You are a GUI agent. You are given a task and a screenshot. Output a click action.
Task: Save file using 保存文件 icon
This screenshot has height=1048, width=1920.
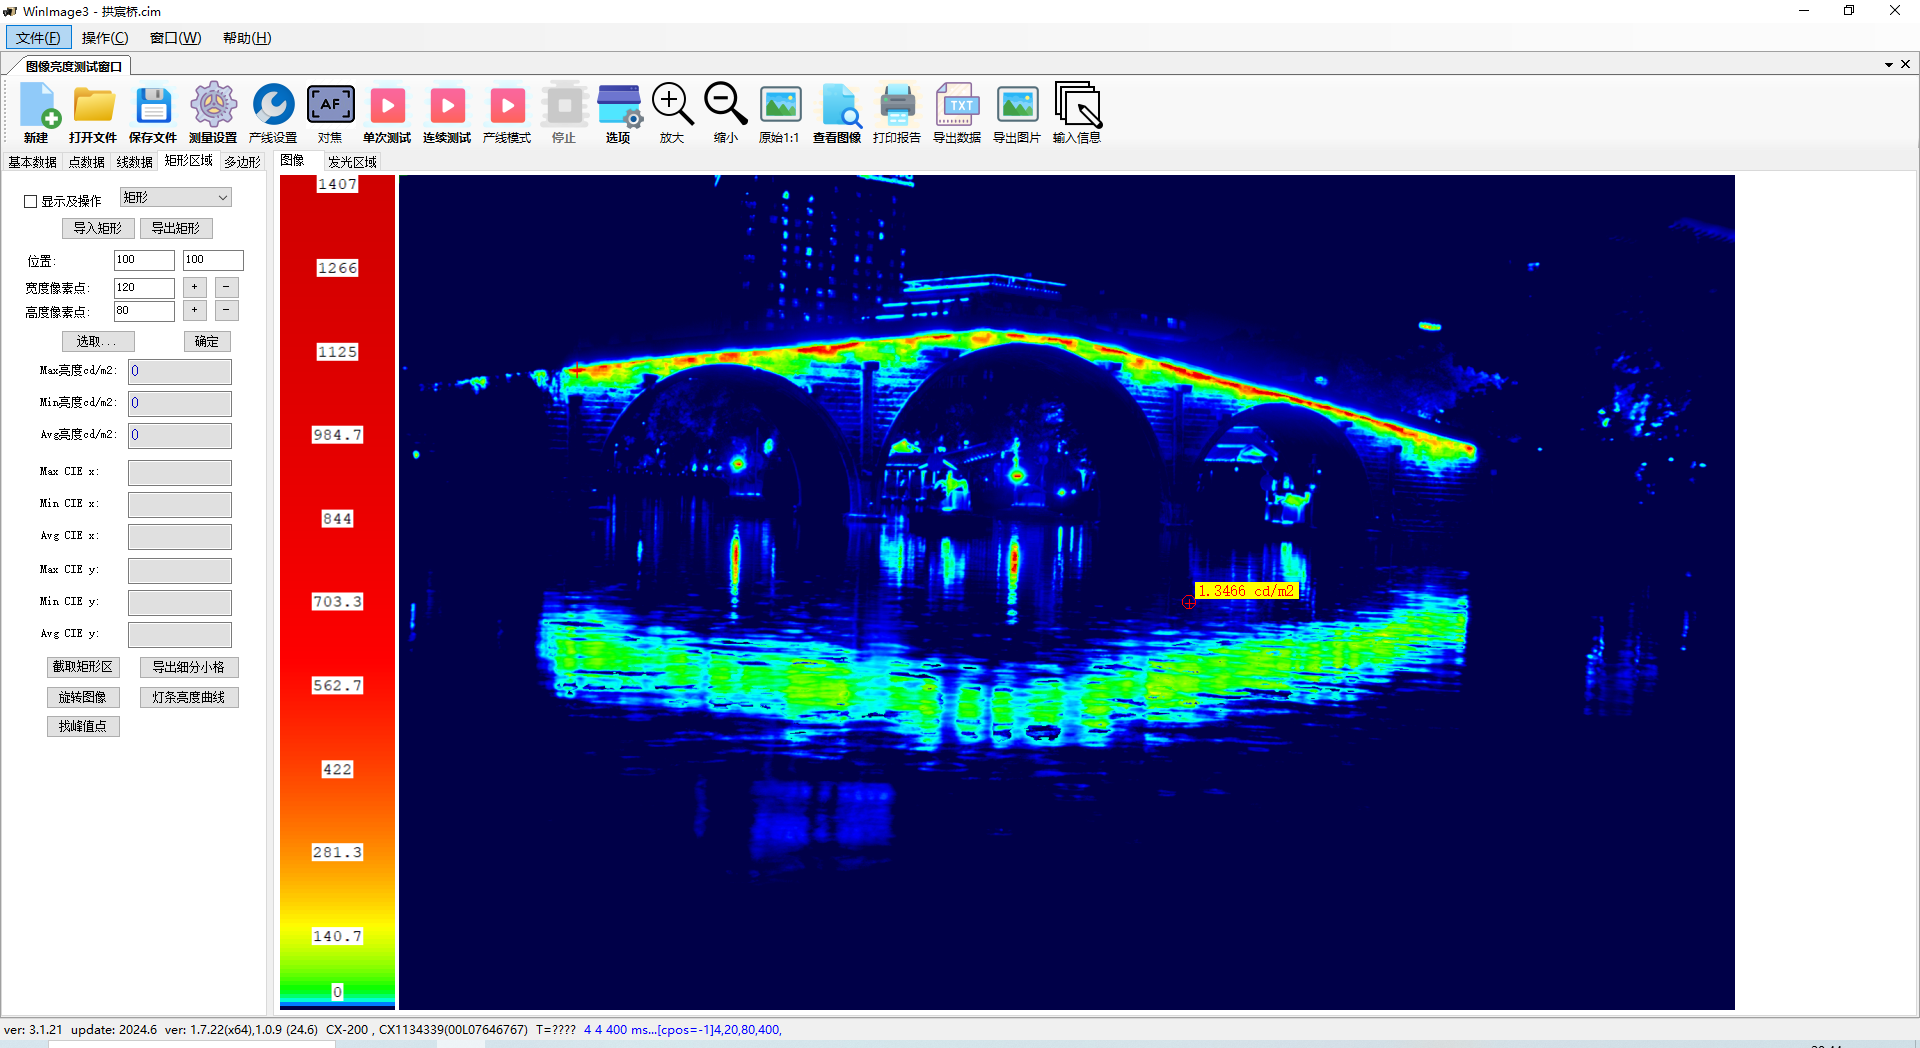[153, 113]
